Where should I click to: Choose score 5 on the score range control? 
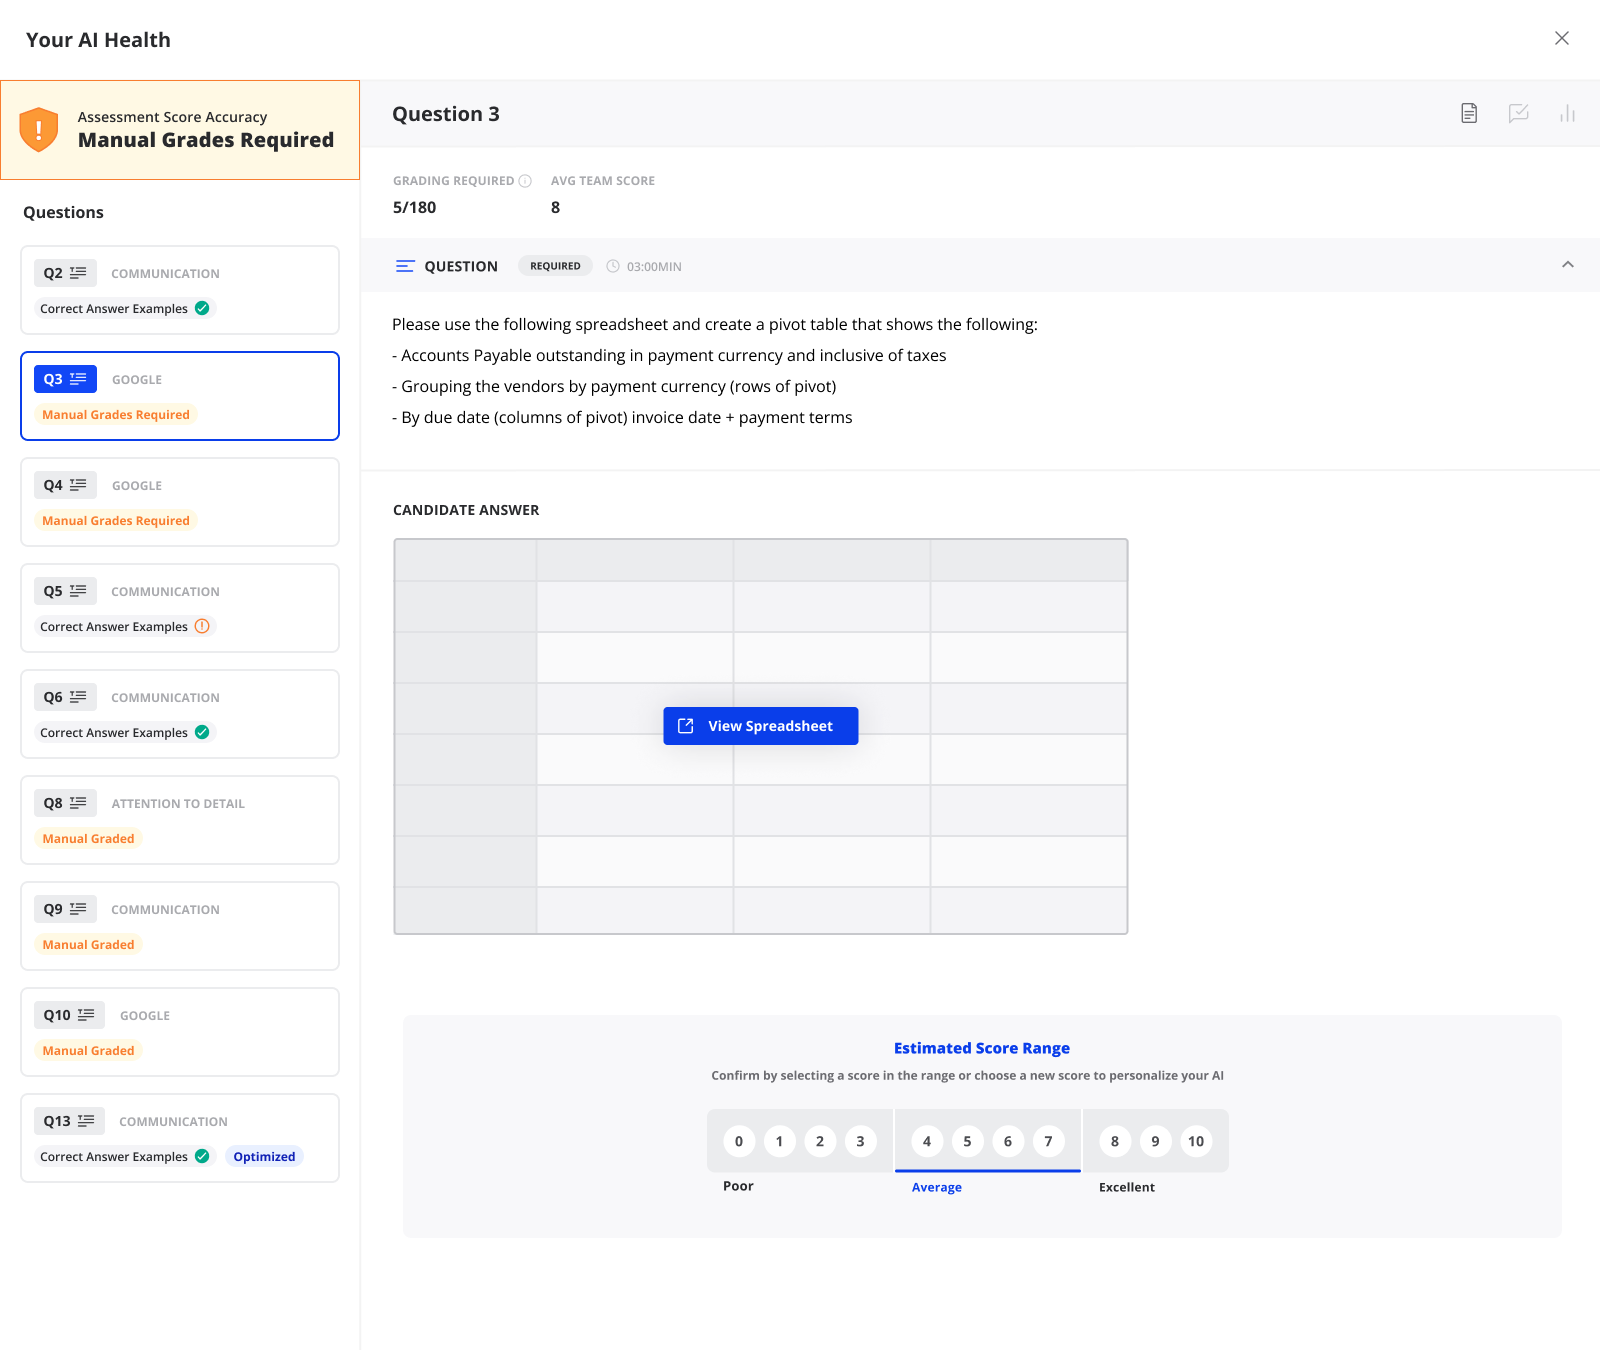coord(967,1141)
